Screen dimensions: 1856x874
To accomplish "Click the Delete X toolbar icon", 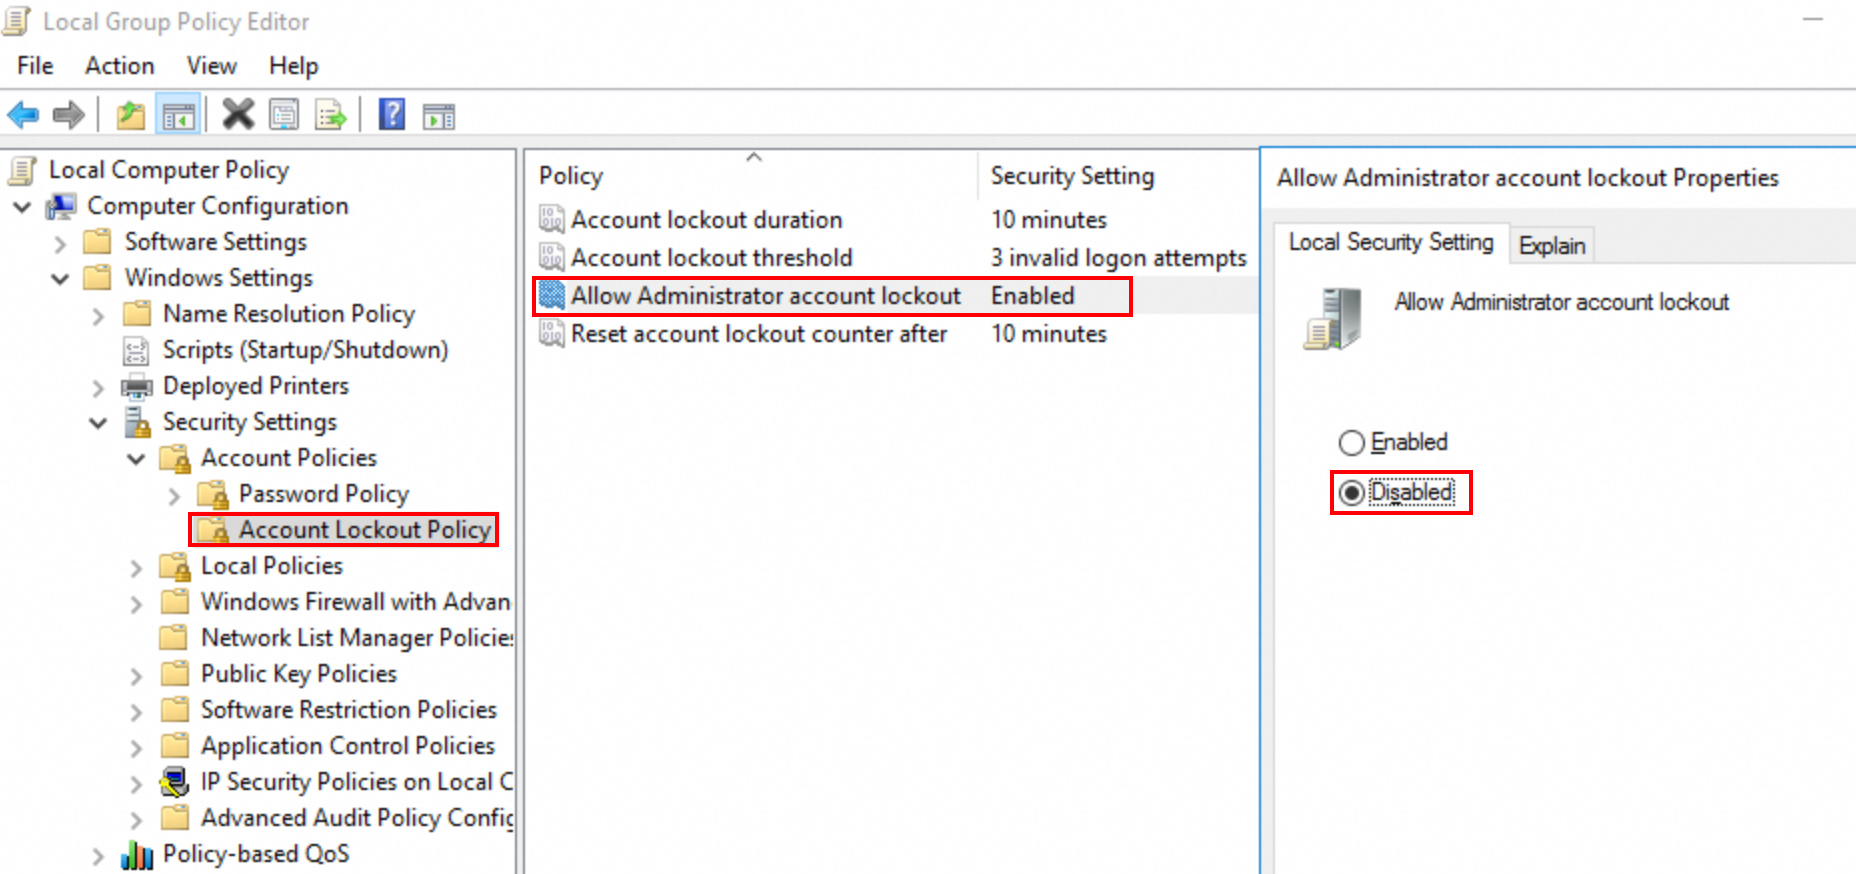I will (x=238, y=115).
